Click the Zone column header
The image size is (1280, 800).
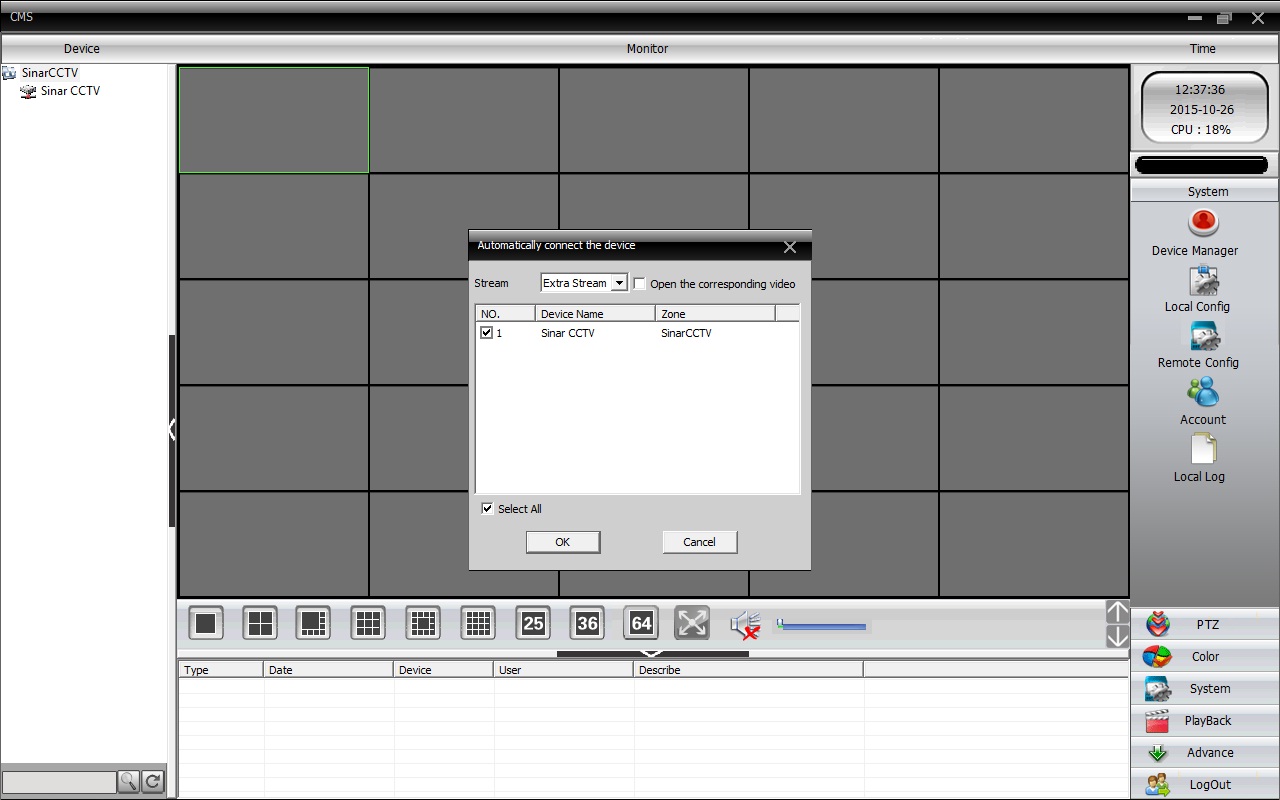coord(715,314)
